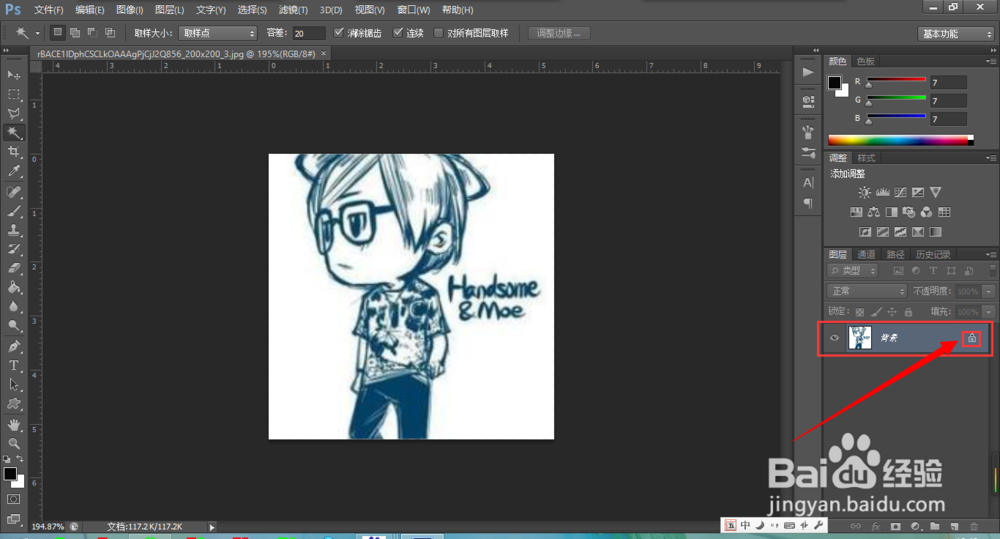Switch to the 历史记录 history tab
This screenshot has width=1000, height=539.
click(x=933, y=255)
